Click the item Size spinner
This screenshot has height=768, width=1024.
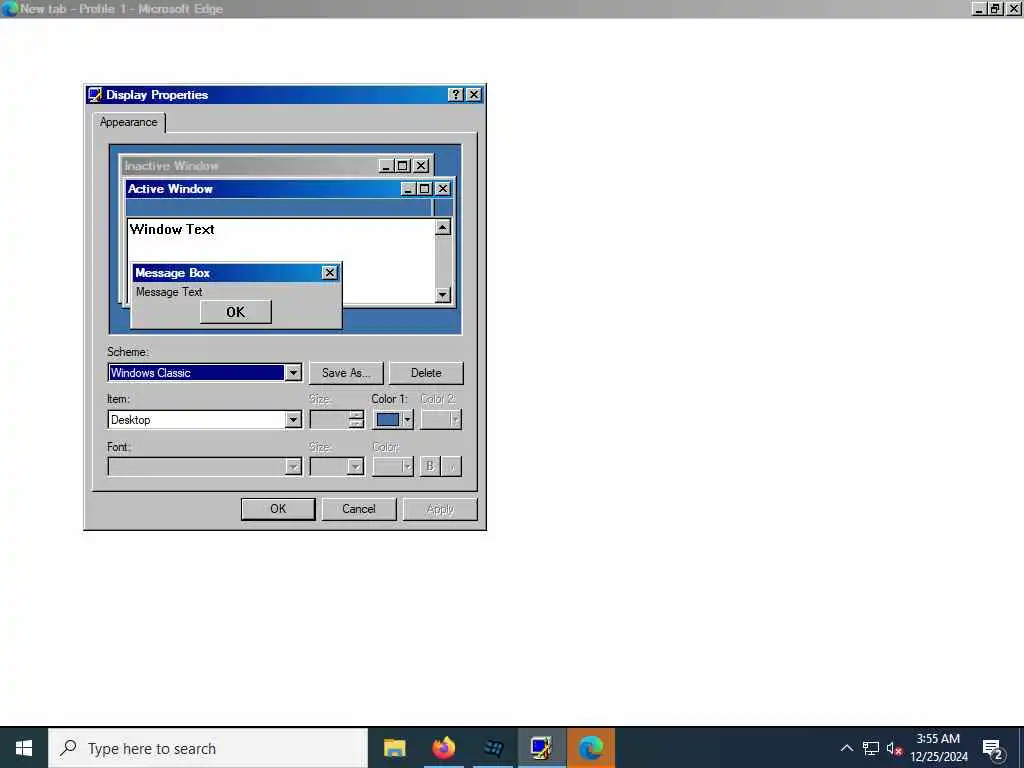(356, 420)
